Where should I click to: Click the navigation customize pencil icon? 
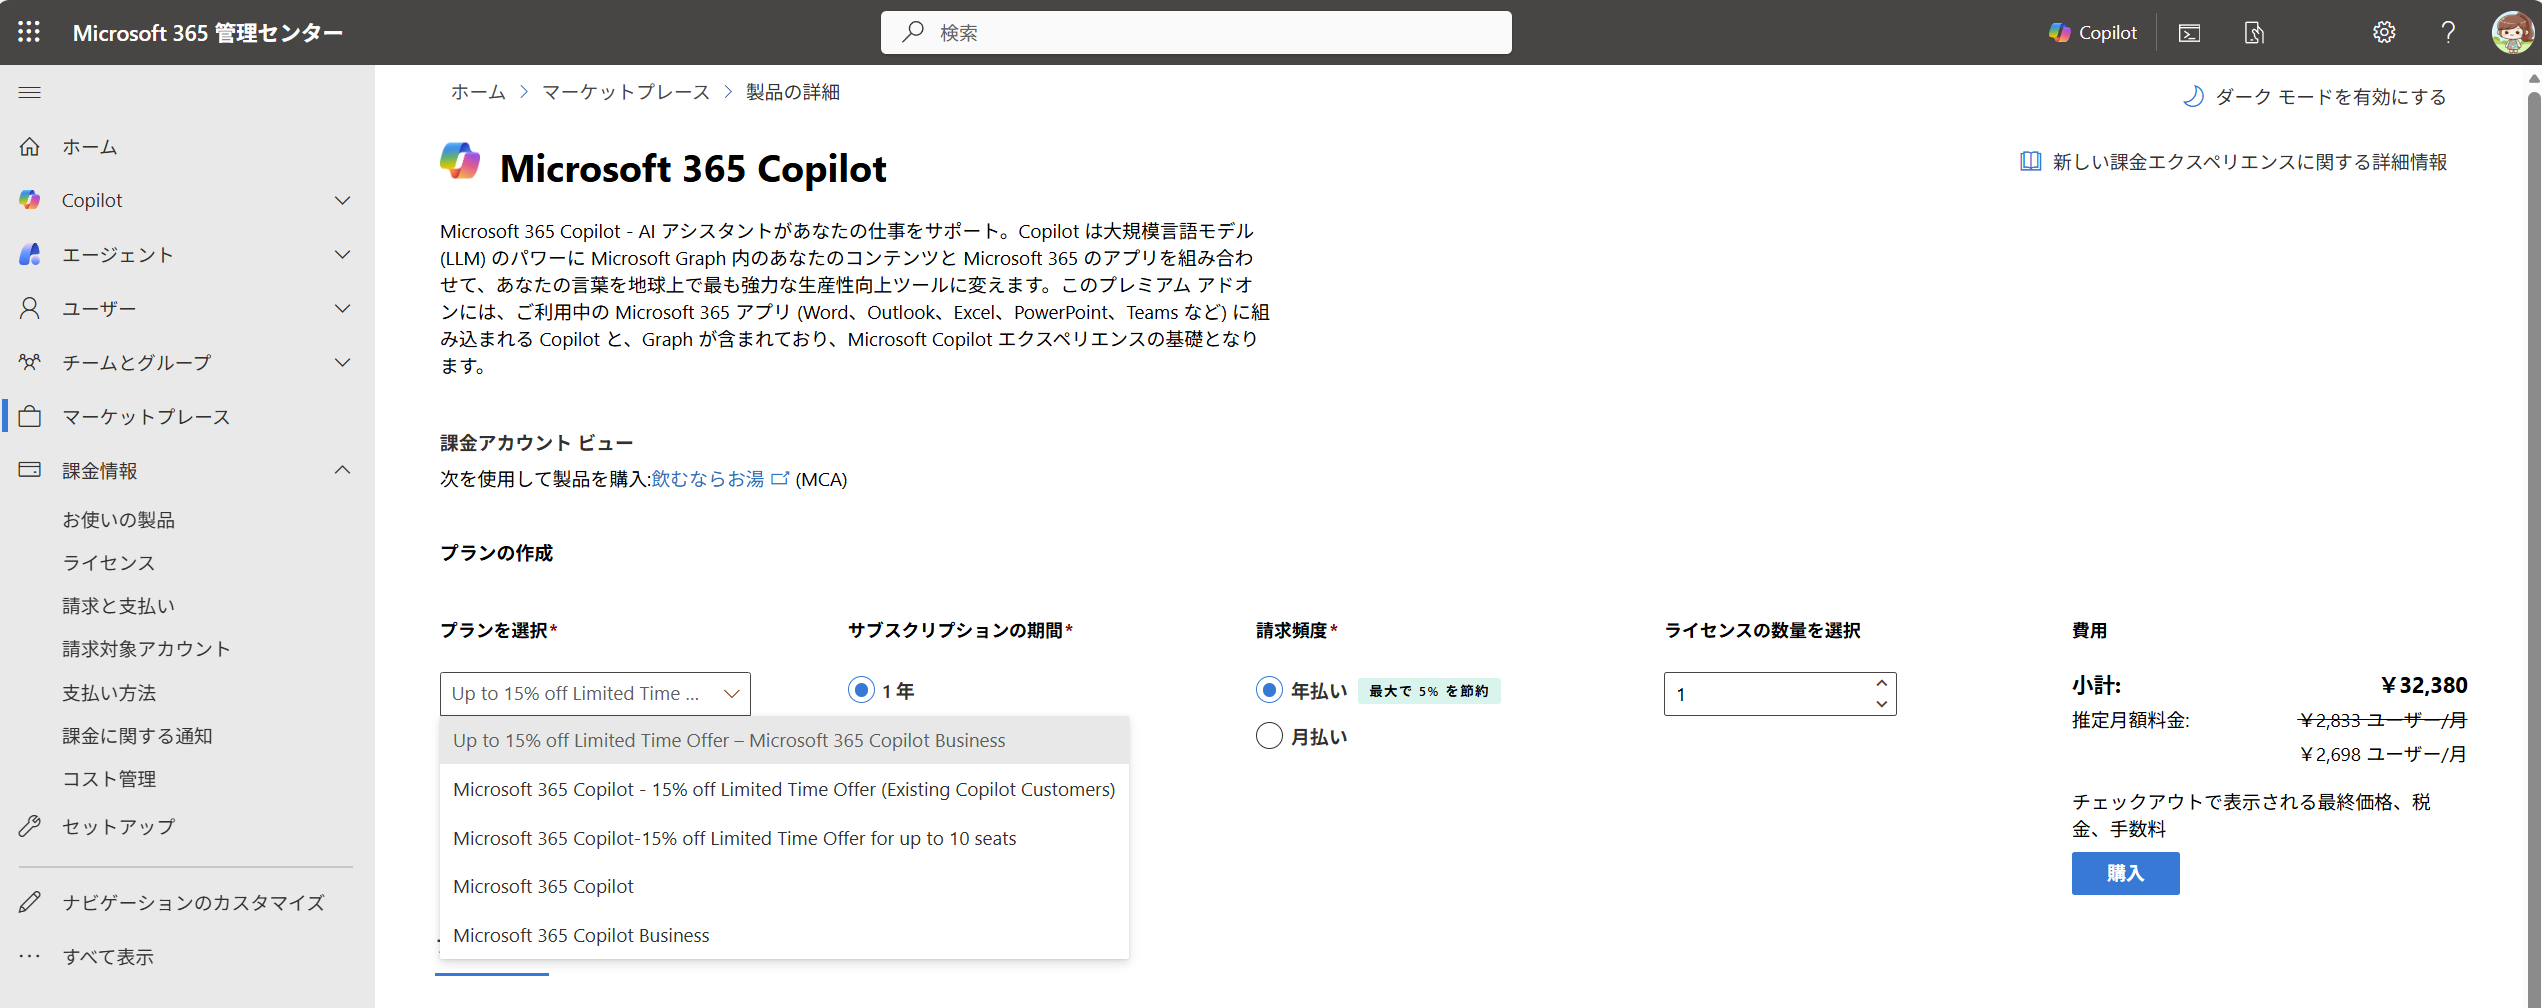coord(30,902)
